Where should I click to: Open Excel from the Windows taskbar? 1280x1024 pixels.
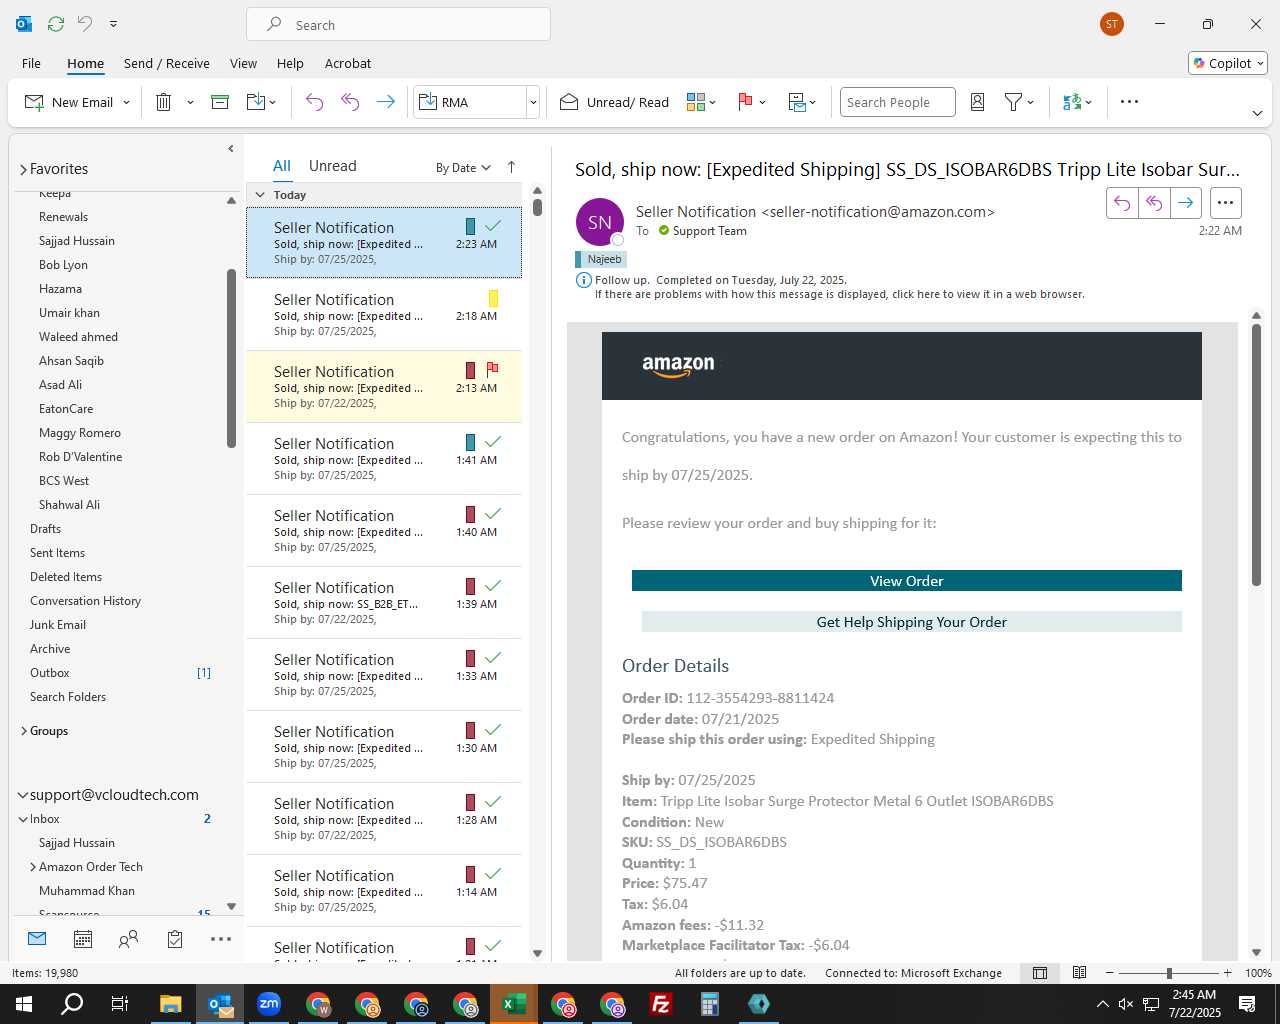(x=514, y=1004)
